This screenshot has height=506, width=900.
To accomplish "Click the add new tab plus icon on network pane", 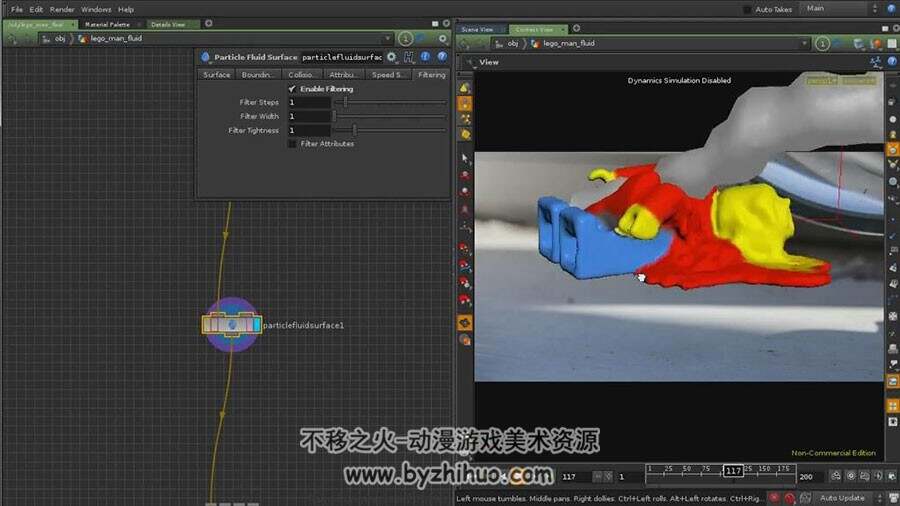I will tap(209, 24).
